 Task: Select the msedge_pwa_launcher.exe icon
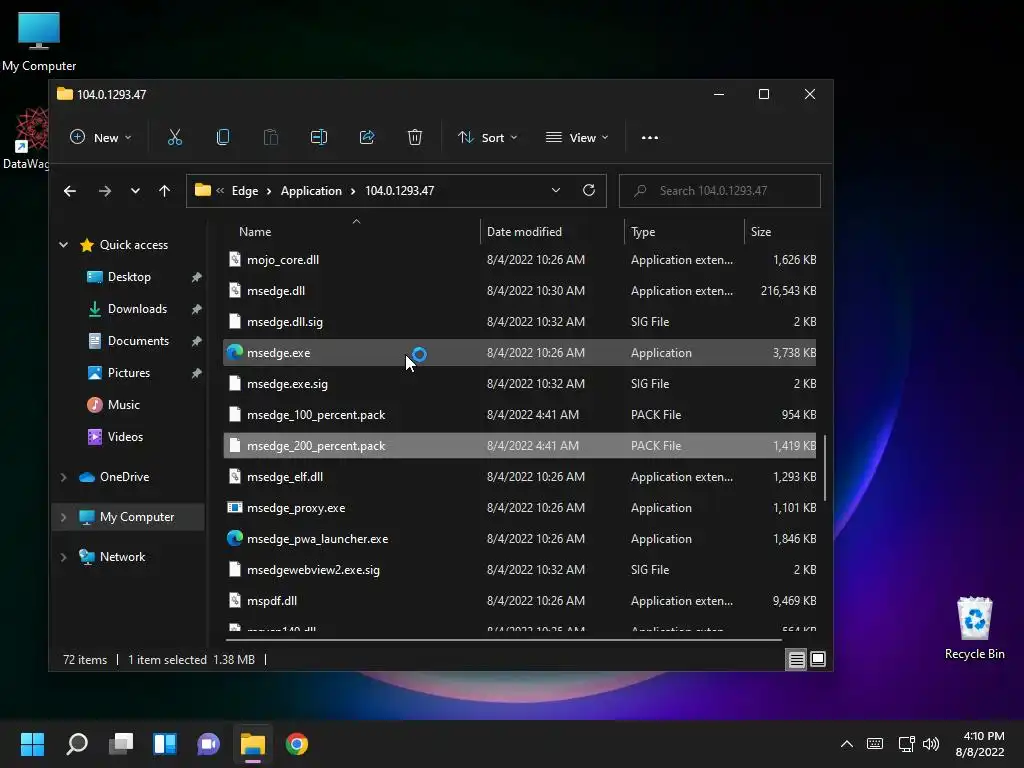pyautogui.click(x=235, y=539)
